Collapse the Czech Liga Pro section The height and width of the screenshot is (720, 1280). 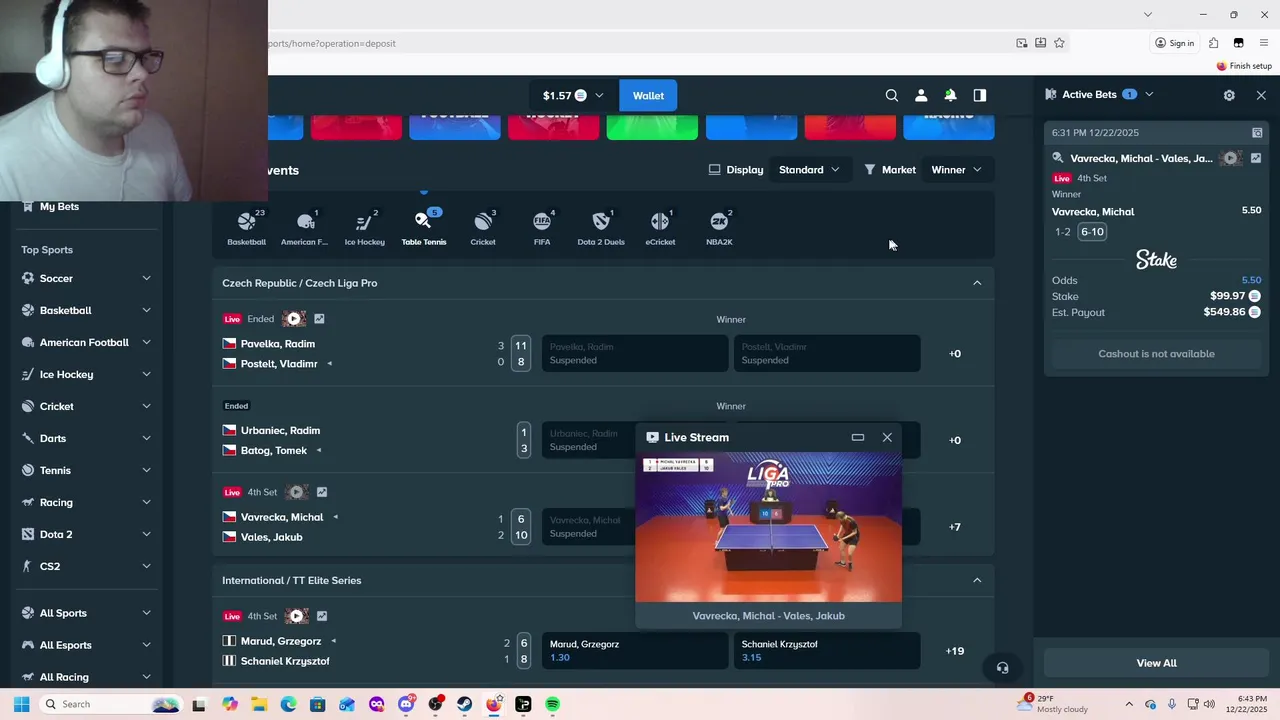[x=977, y=283]
